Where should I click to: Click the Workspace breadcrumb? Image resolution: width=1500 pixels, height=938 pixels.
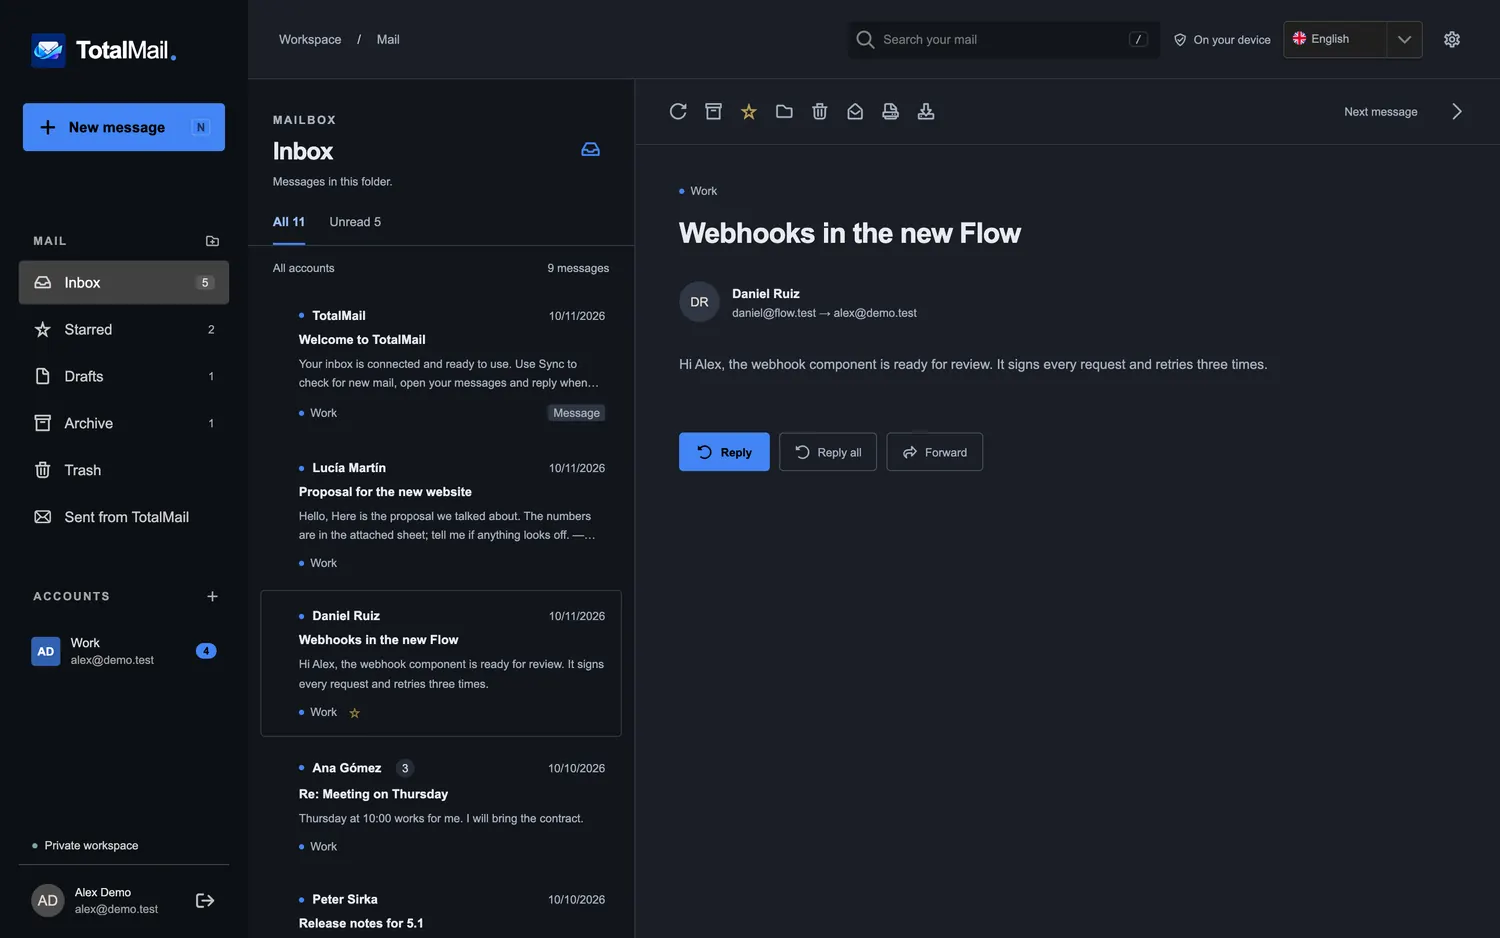pyautogui.click(x=310, y=40)
